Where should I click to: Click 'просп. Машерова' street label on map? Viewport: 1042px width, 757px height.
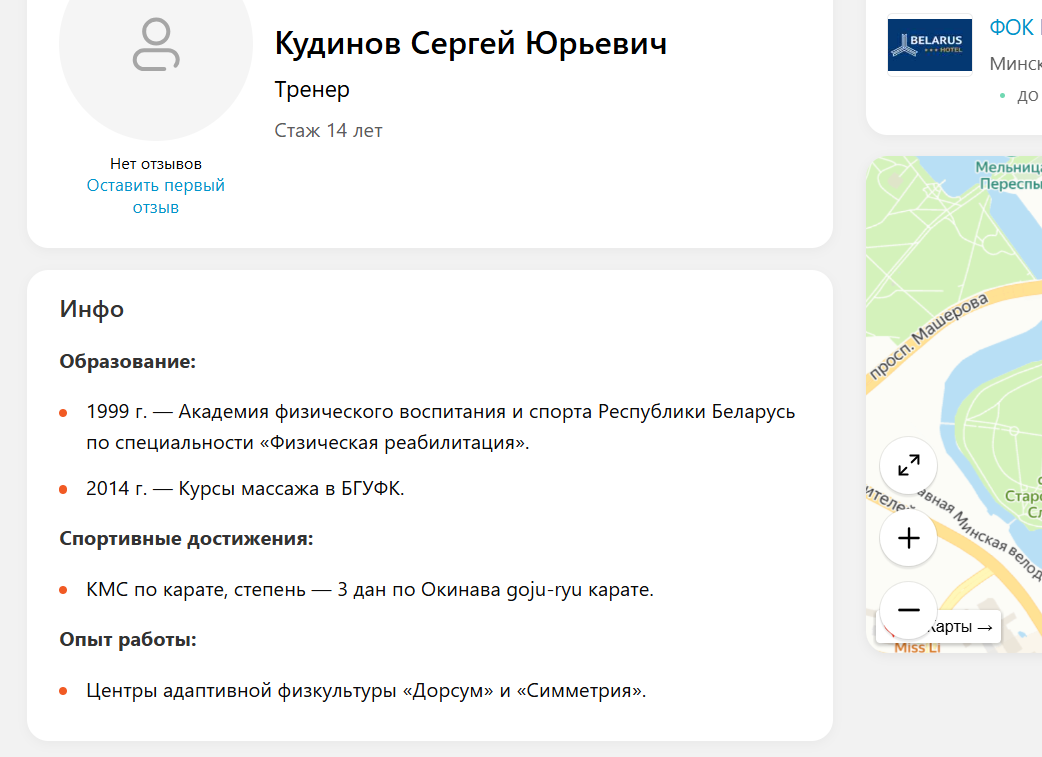point(928,336)
